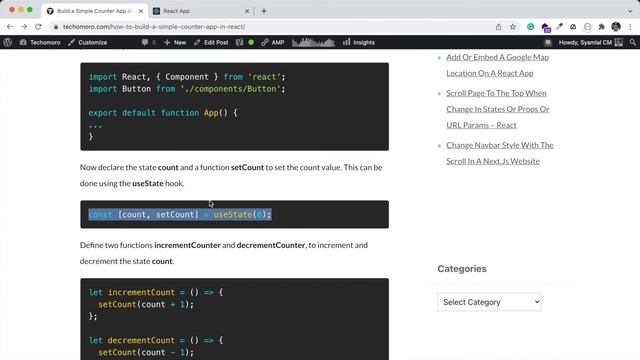Go forward to the next page
The height and width of the screenshot is (360, 640).
click(24, 27)
